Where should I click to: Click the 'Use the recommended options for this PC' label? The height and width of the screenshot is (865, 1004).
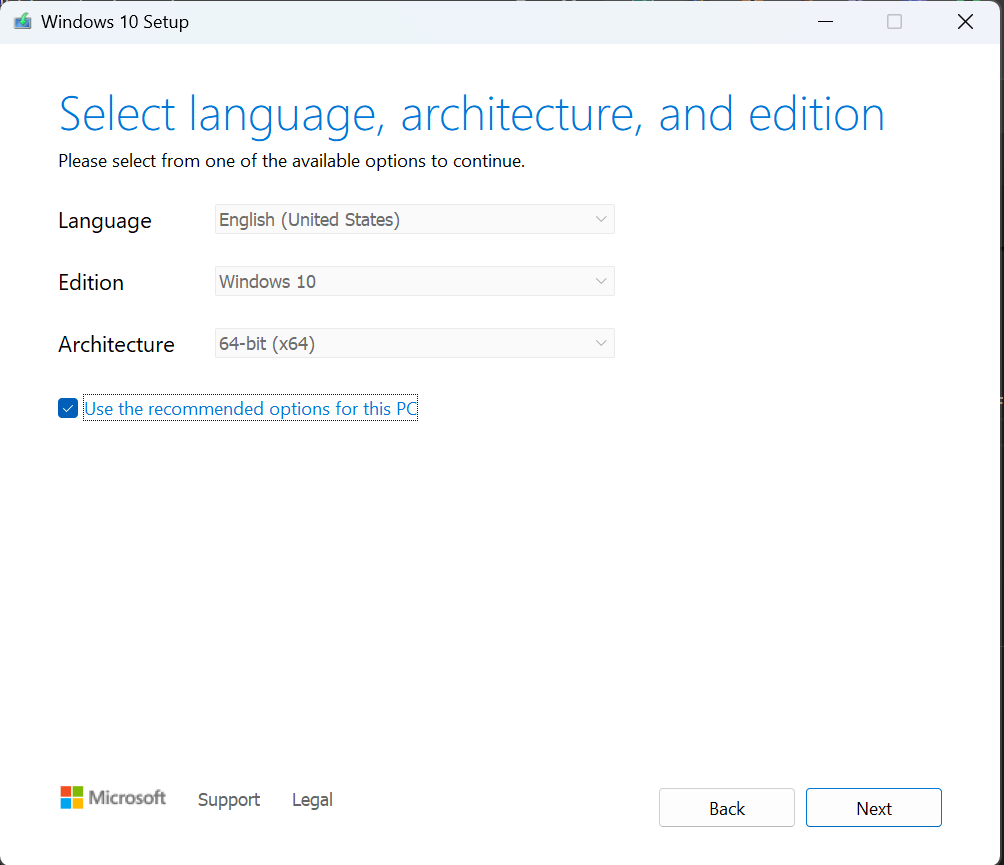(x=250, y=408)
